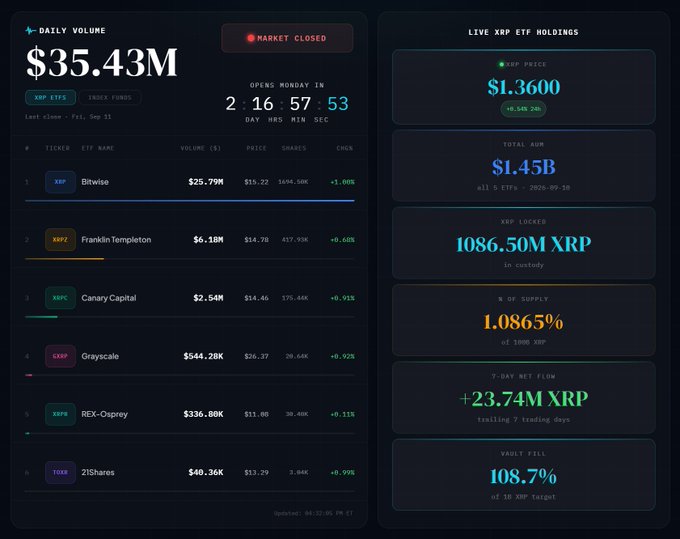680x539 pixels.
Task: Click the Franklin Templeton XRPZ ticker badge
Action: point(60,240)
